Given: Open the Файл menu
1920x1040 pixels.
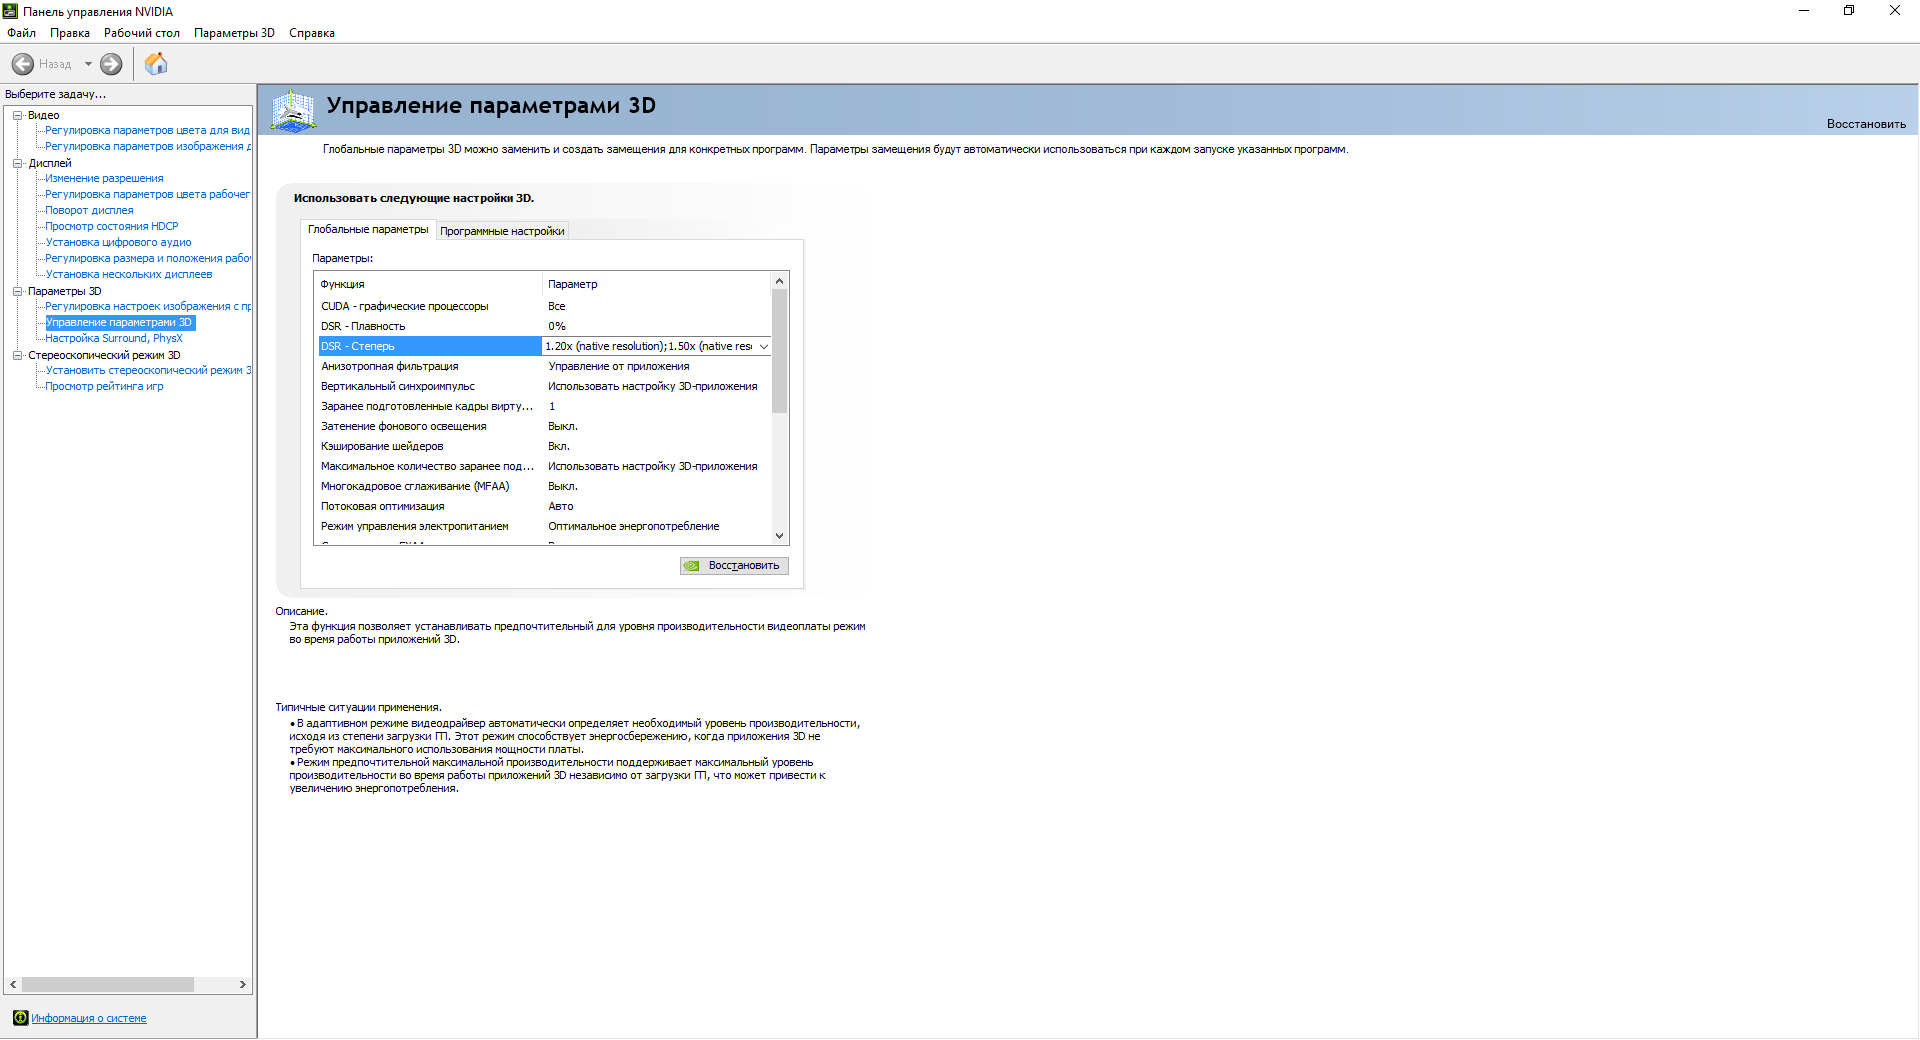Looking at the screenshot, I should (21, 33).
